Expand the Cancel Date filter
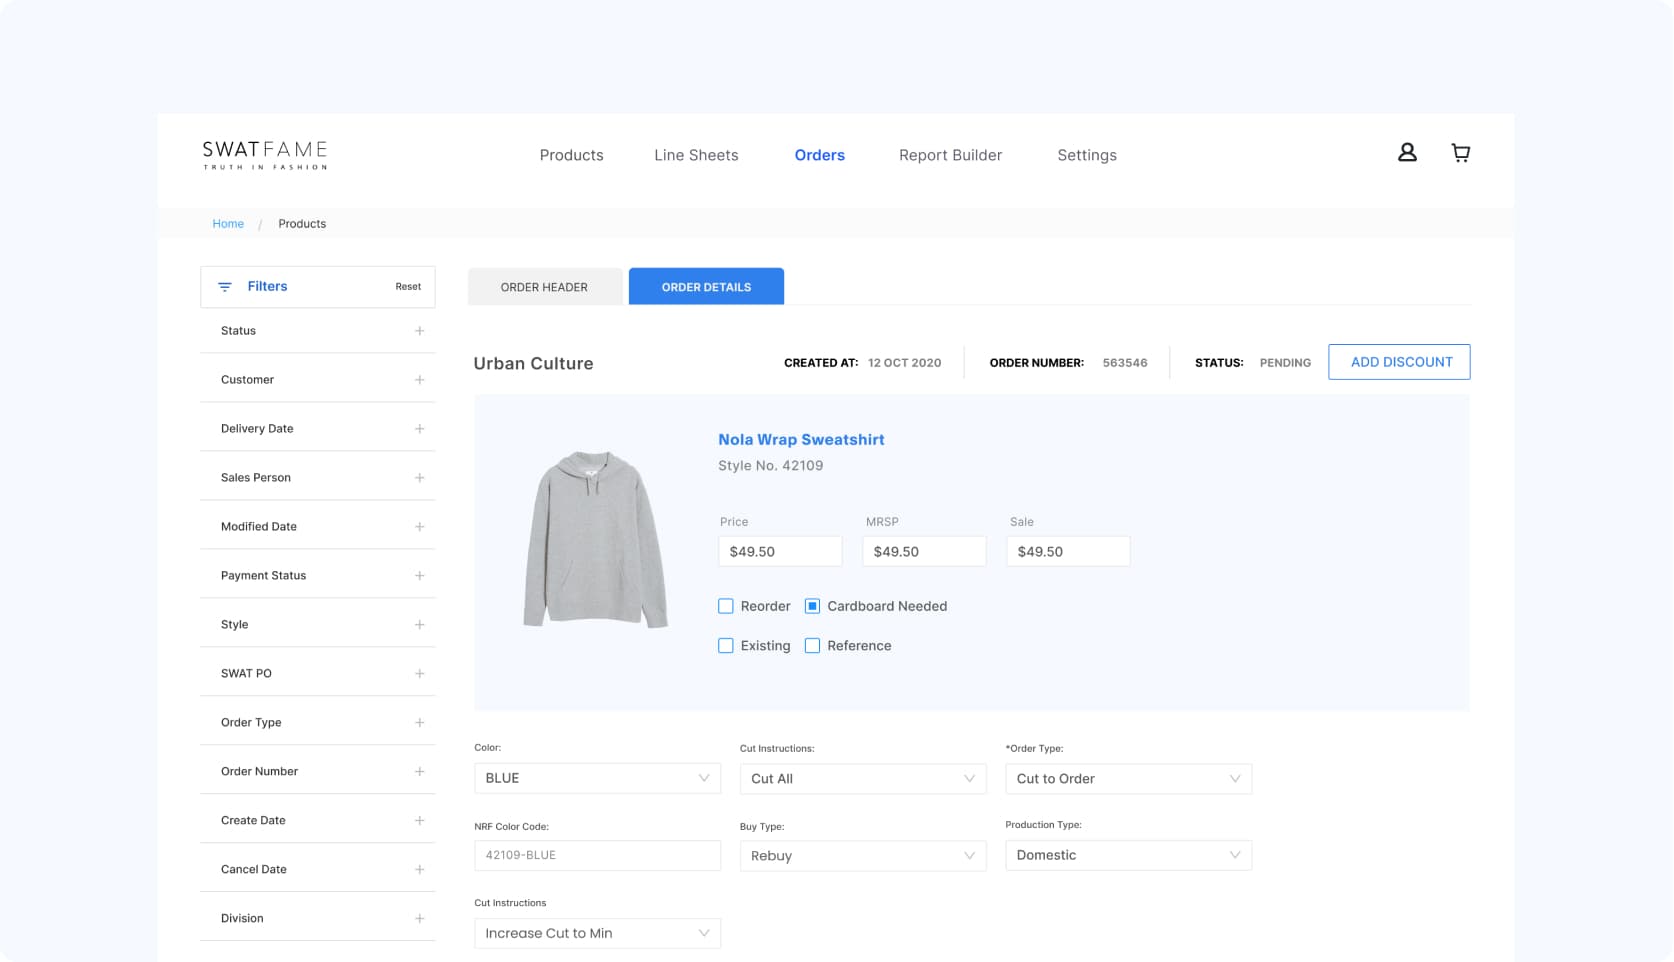Viewport: 1674px width, 962px height. [x=318, y=869]
